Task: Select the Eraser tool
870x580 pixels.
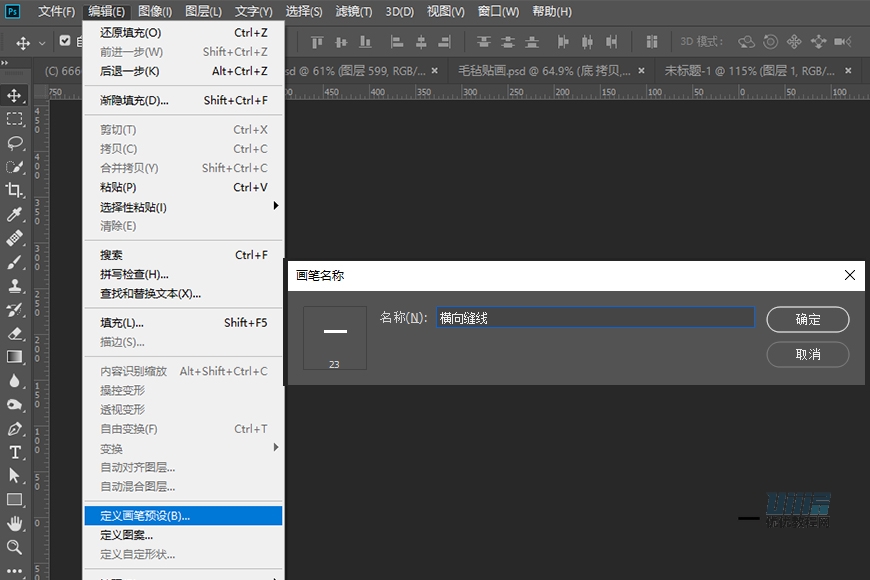Action: pos(14,334)
